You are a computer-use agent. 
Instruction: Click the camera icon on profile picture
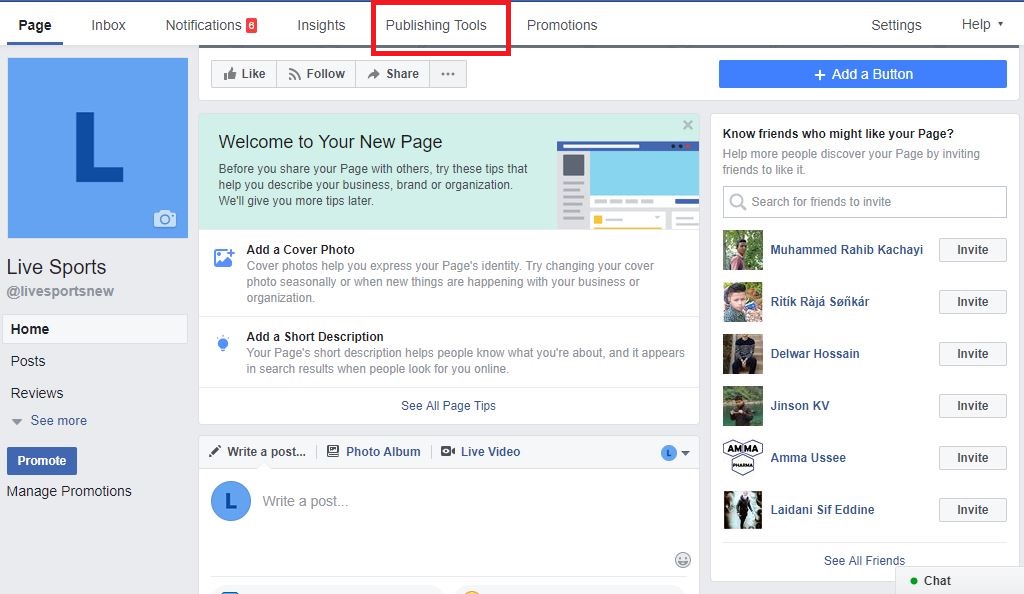[x=165, y=219]
